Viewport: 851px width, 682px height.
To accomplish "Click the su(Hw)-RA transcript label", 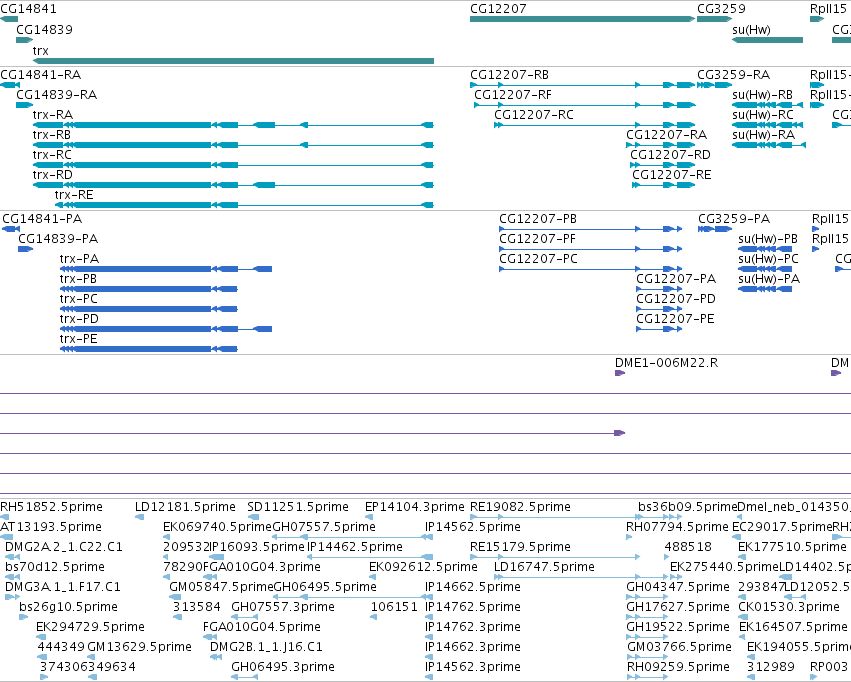I will (x=763, y=135).
